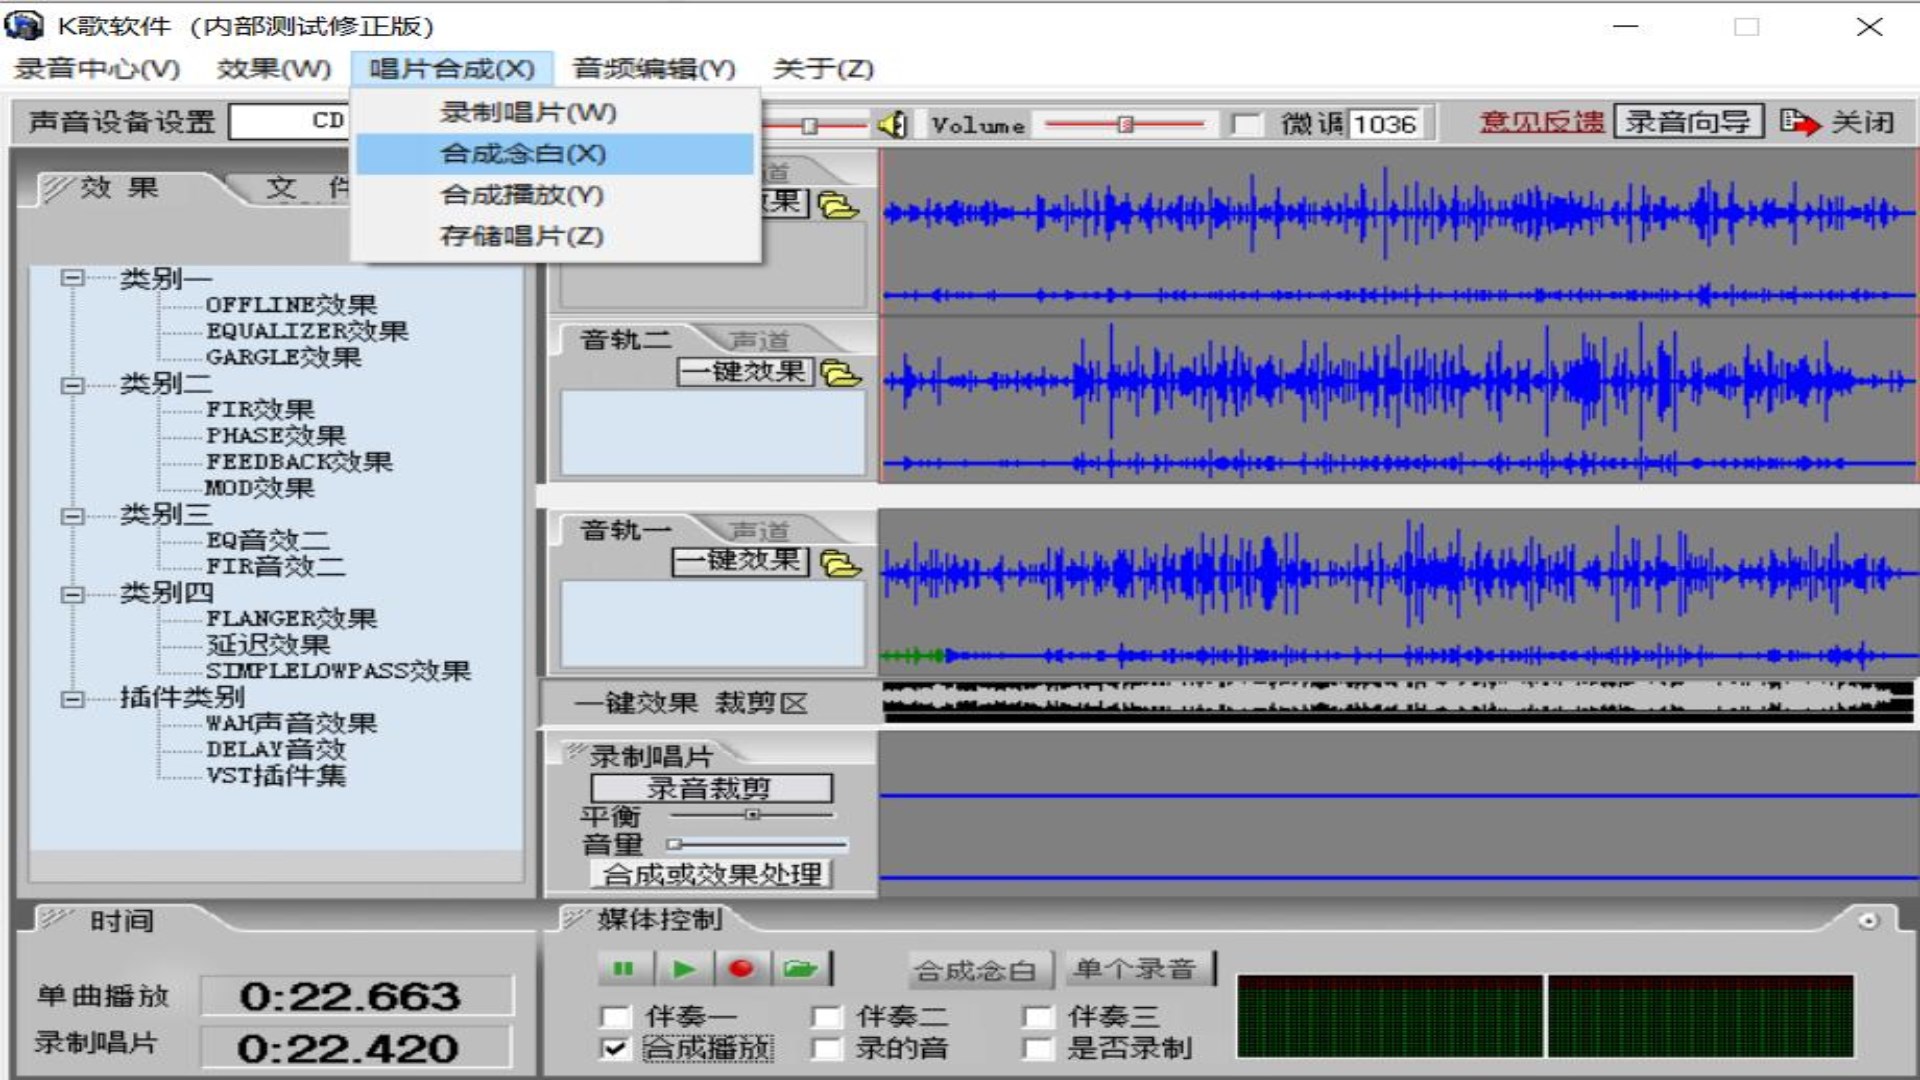Enable the 伴奏一 checkbox
Image resolution: width=1920 pixels, height=1080 pixels.
pyautogui.click(x=615, y=1017)
